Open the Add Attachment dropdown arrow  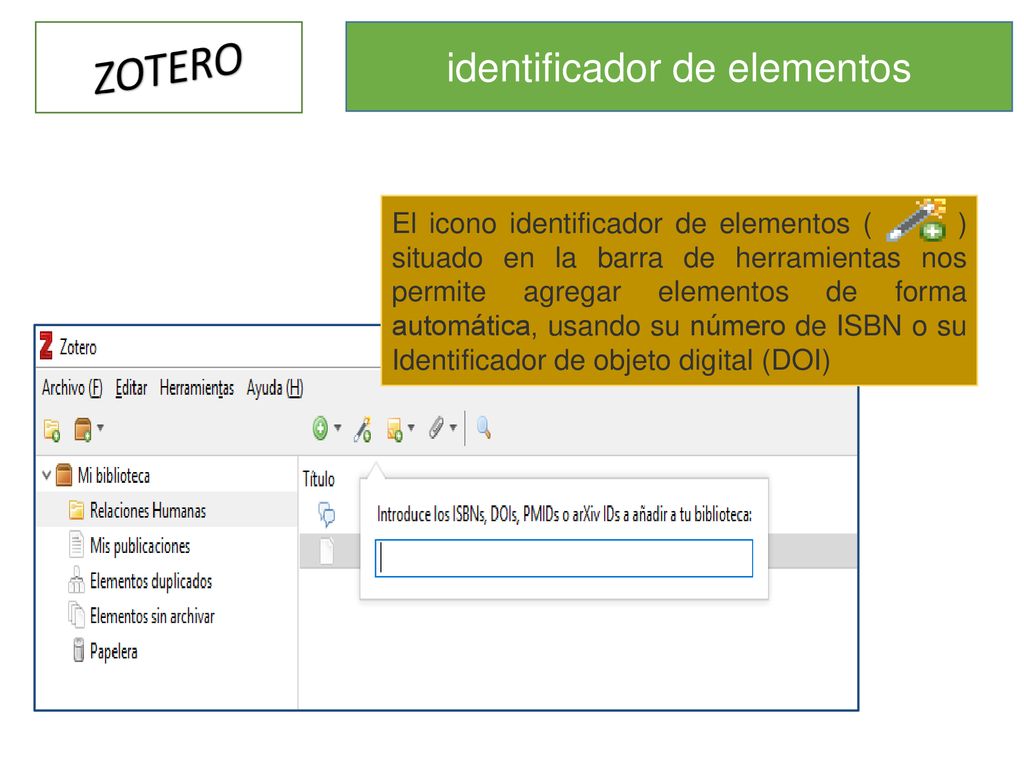[x=453, y=428]
